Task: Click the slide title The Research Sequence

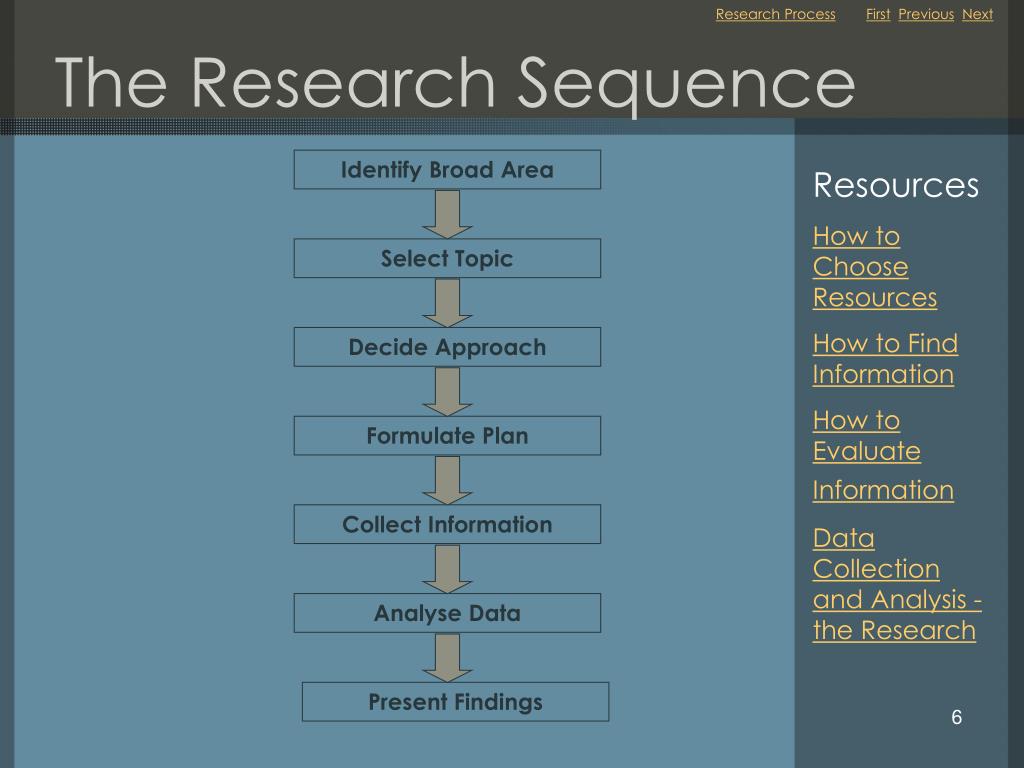Action: pos(455,84)
